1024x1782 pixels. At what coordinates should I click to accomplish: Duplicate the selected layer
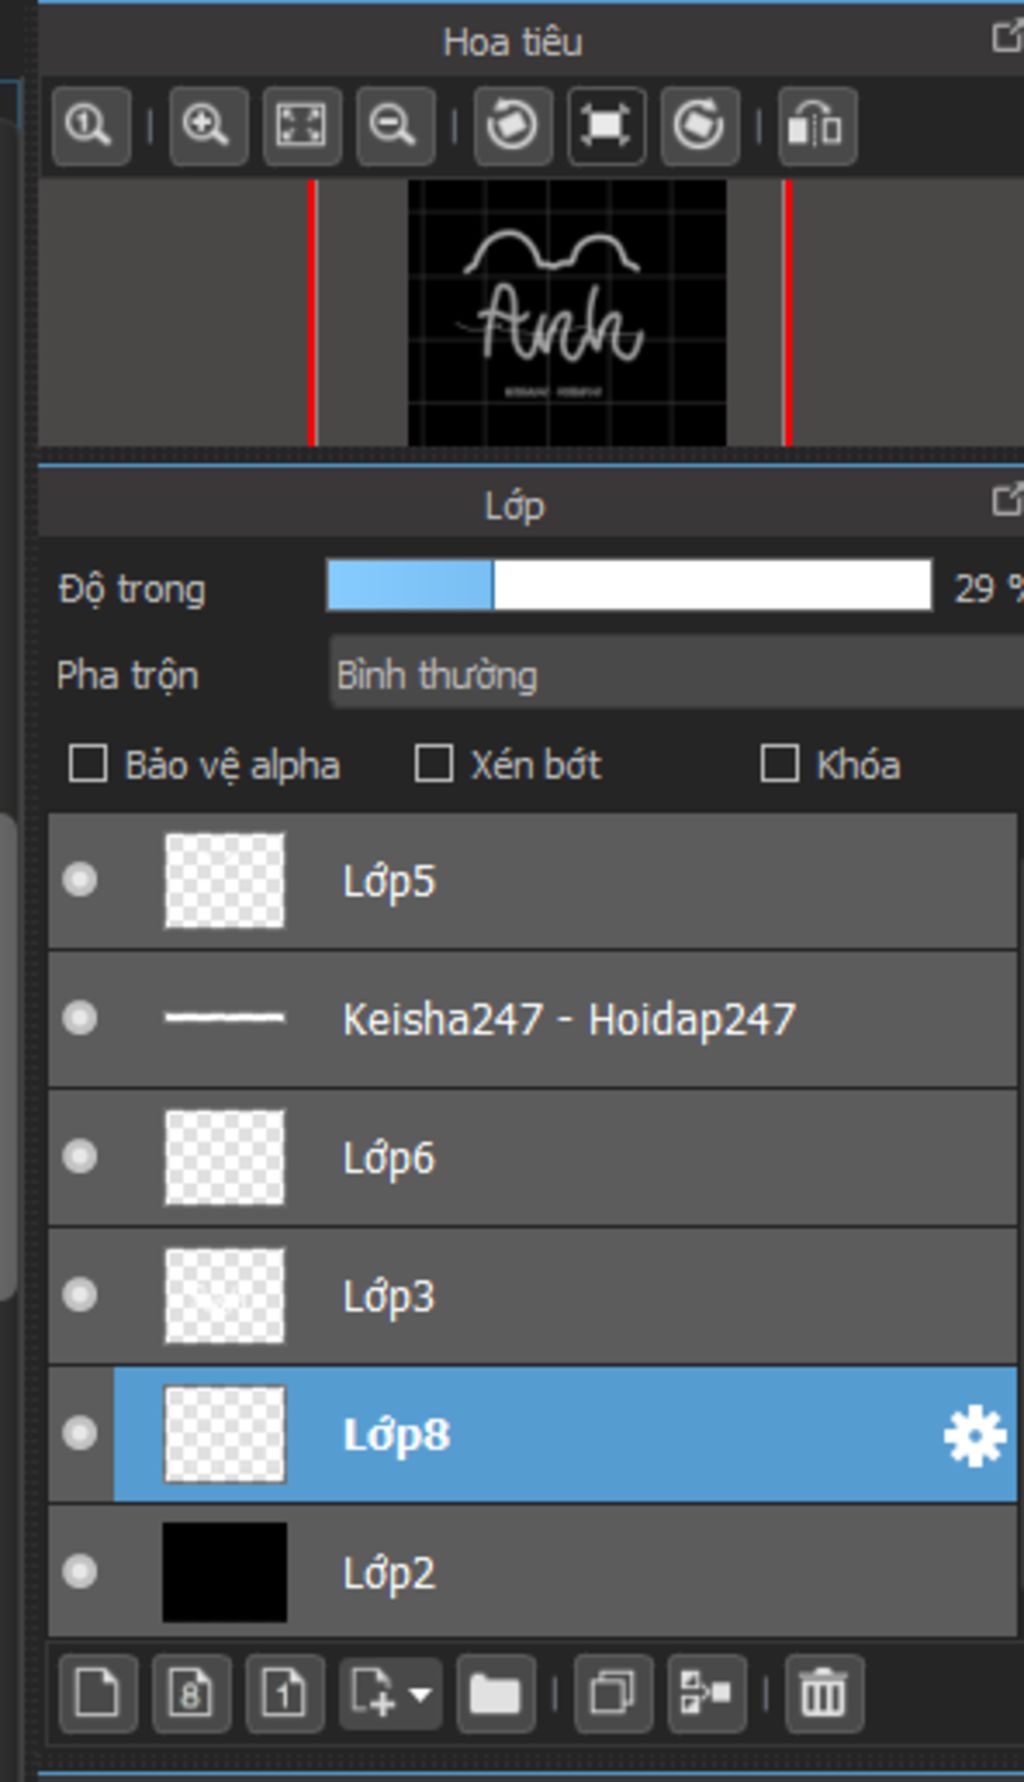point(613,1693)
